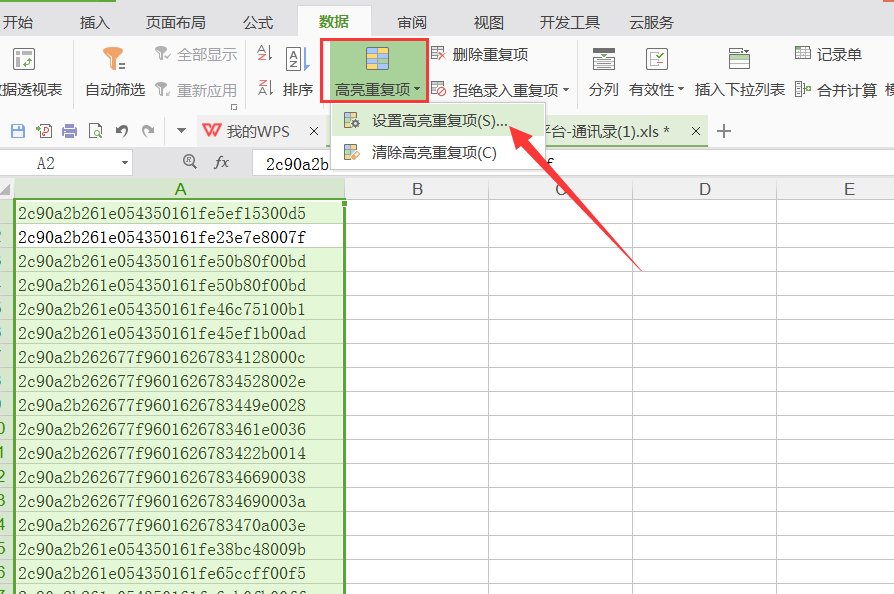Open the 分列 (Text to Columns) tool
The width and height of the screenshot is (894, 594).
pos(603,70)
